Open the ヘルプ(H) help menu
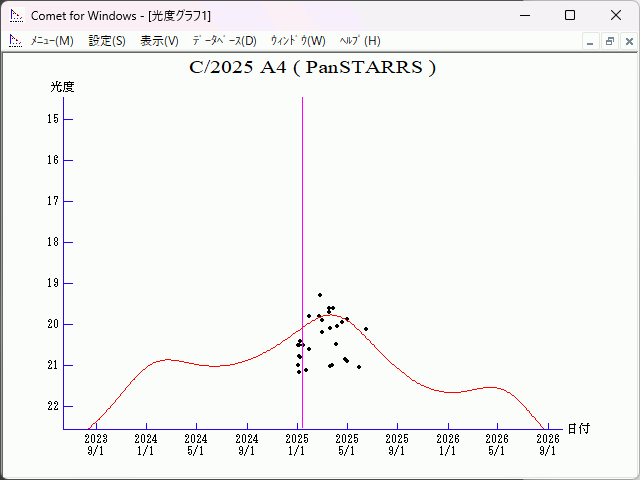Viewport: 640px width, 480px height. (x=360, y=41)
